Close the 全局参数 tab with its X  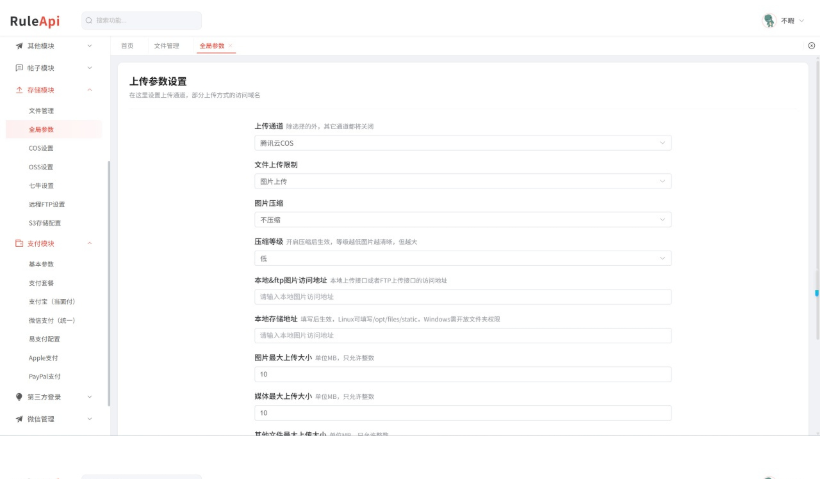click(x=230, y=46)
